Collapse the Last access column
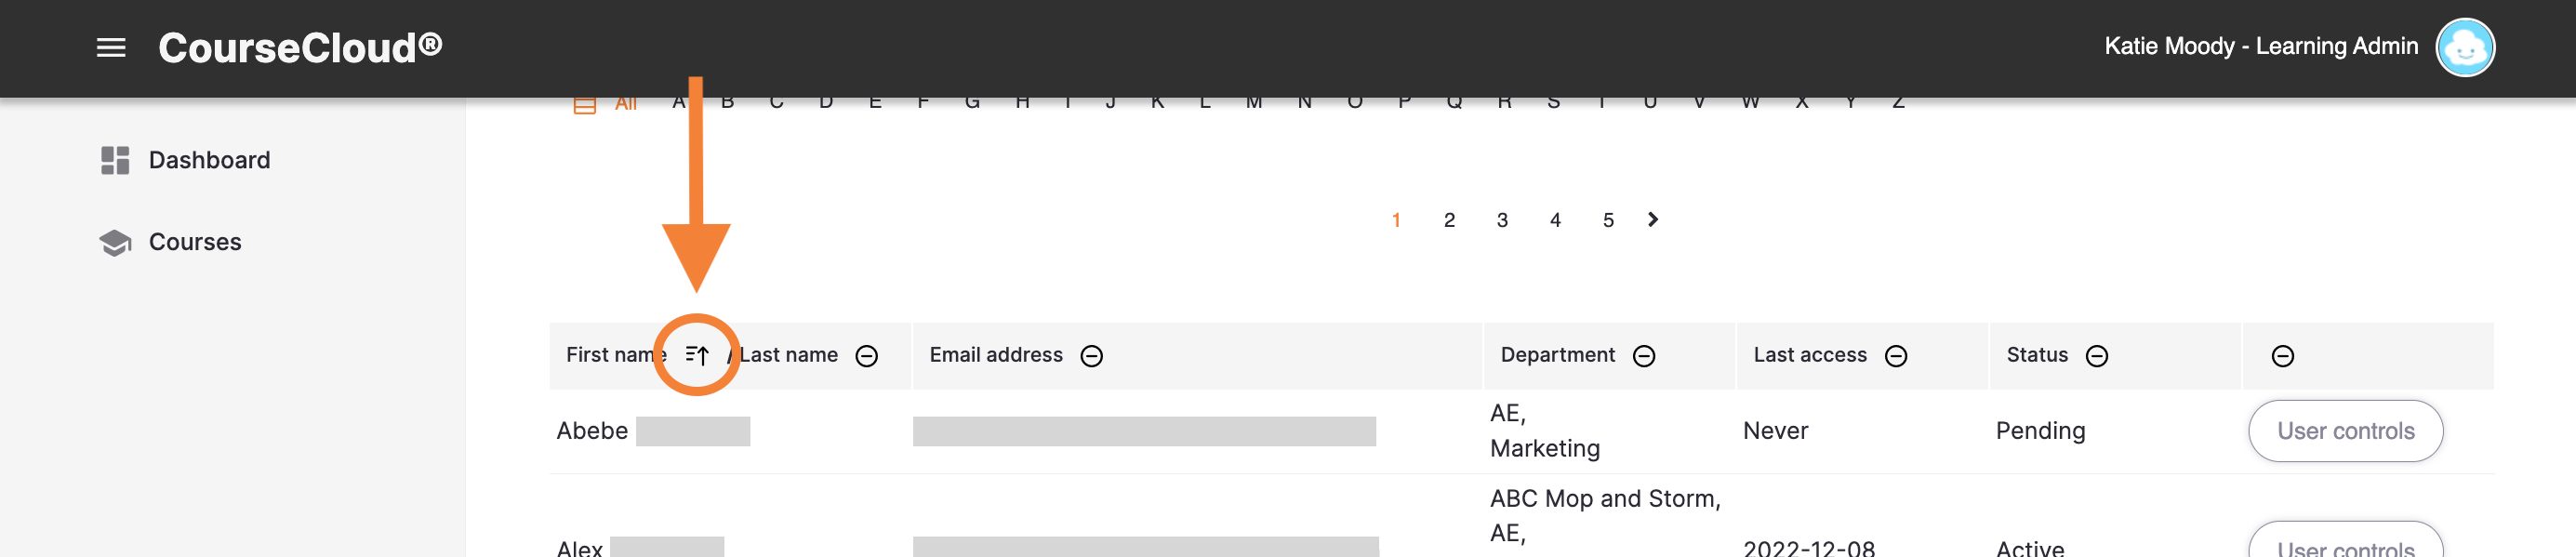 (1896, 356)
